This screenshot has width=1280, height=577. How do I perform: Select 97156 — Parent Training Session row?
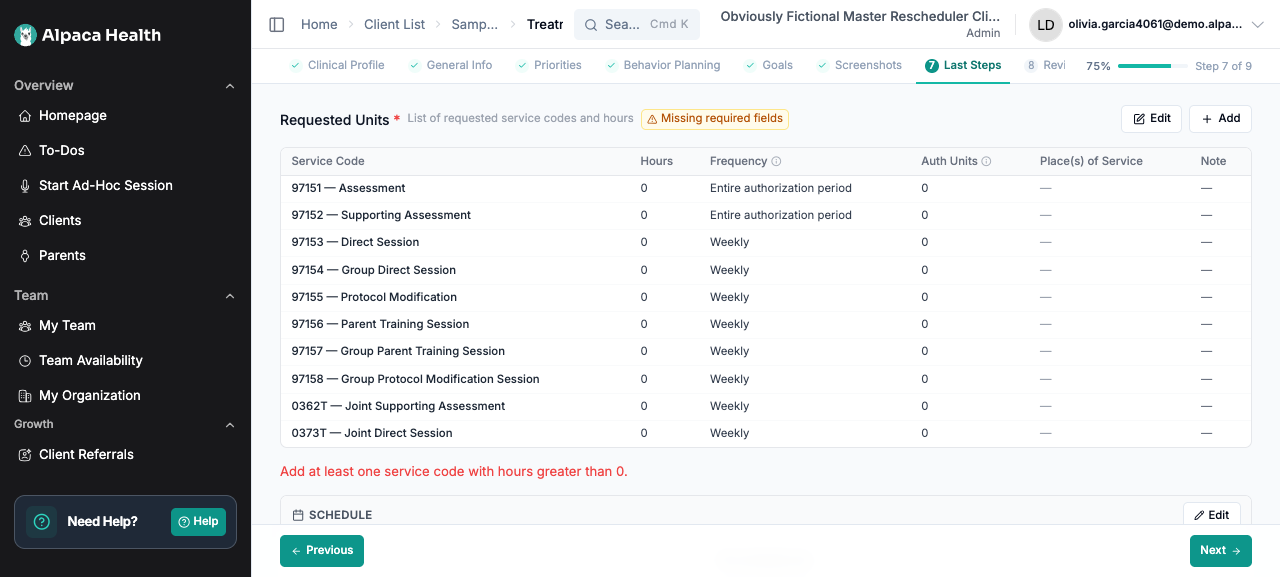pos(765,325)
